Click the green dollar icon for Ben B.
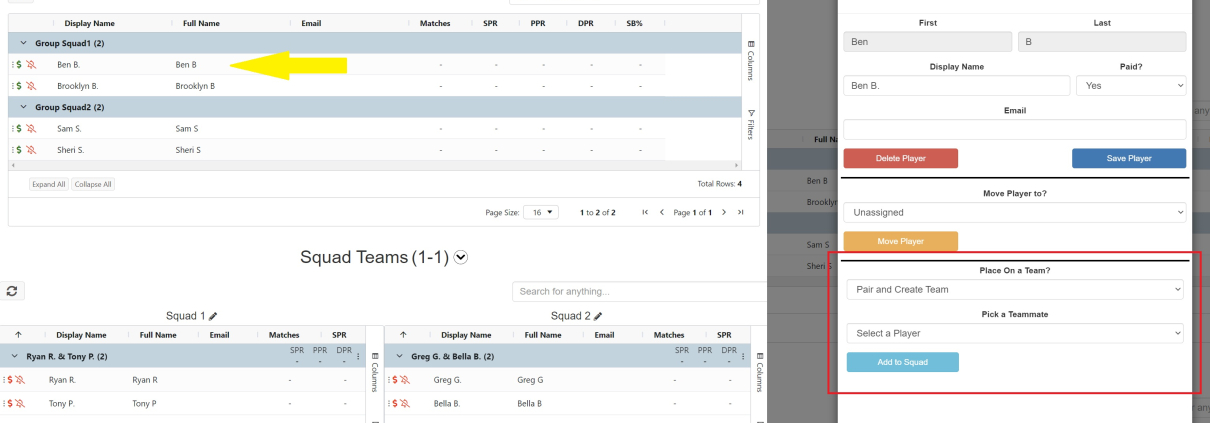The image size is (1210, 423). [19, 65]
